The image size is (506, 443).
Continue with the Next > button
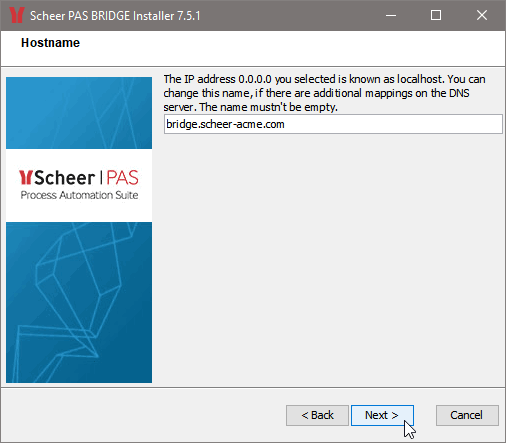tap(382, 415)
